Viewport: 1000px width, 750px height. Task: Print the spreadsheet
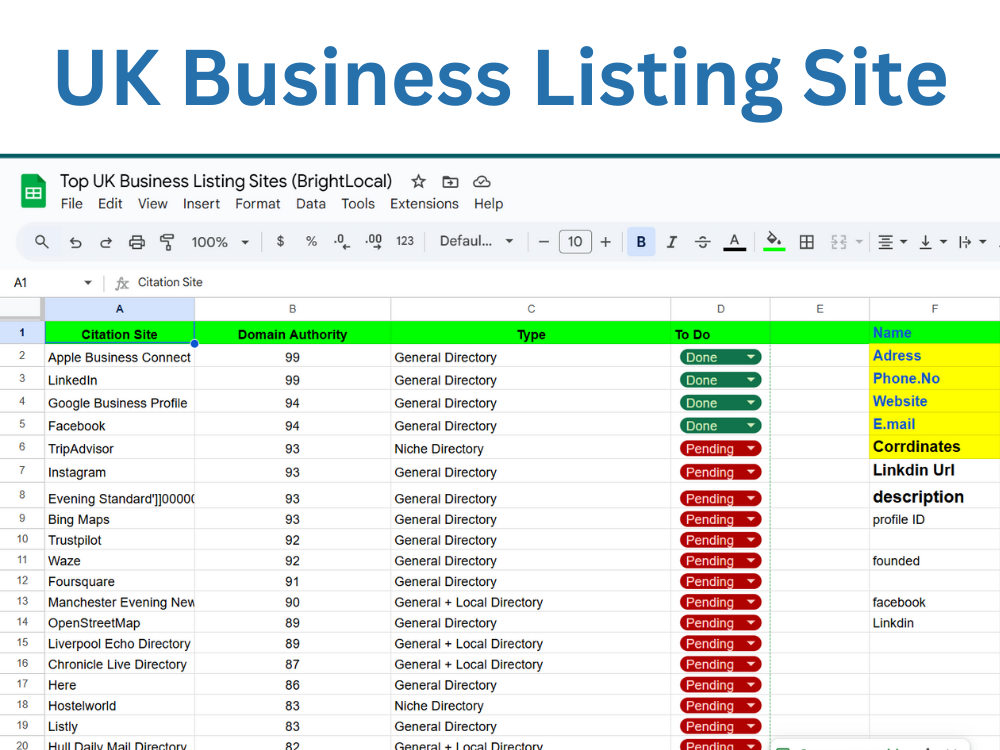click(136, 242)
